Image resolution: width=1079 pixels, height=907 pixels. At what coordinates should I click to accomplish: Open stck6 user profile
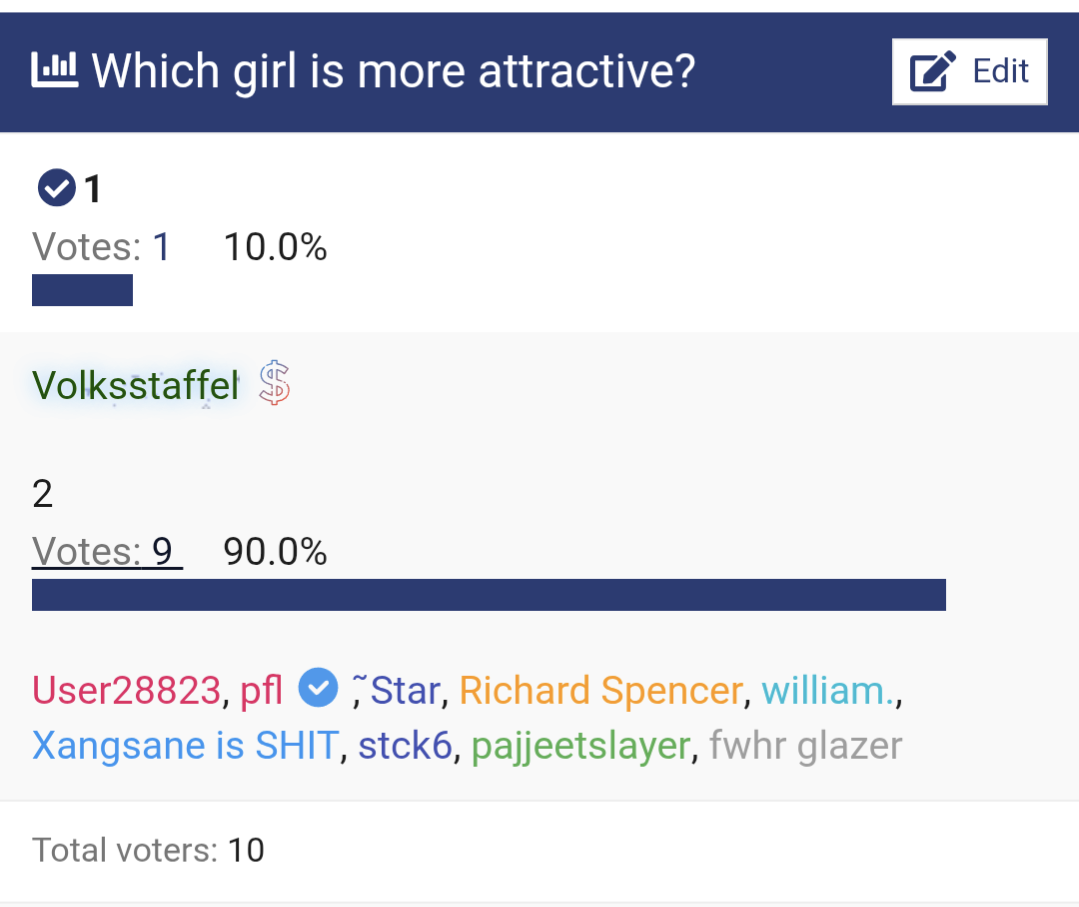(x=405, y=745)
